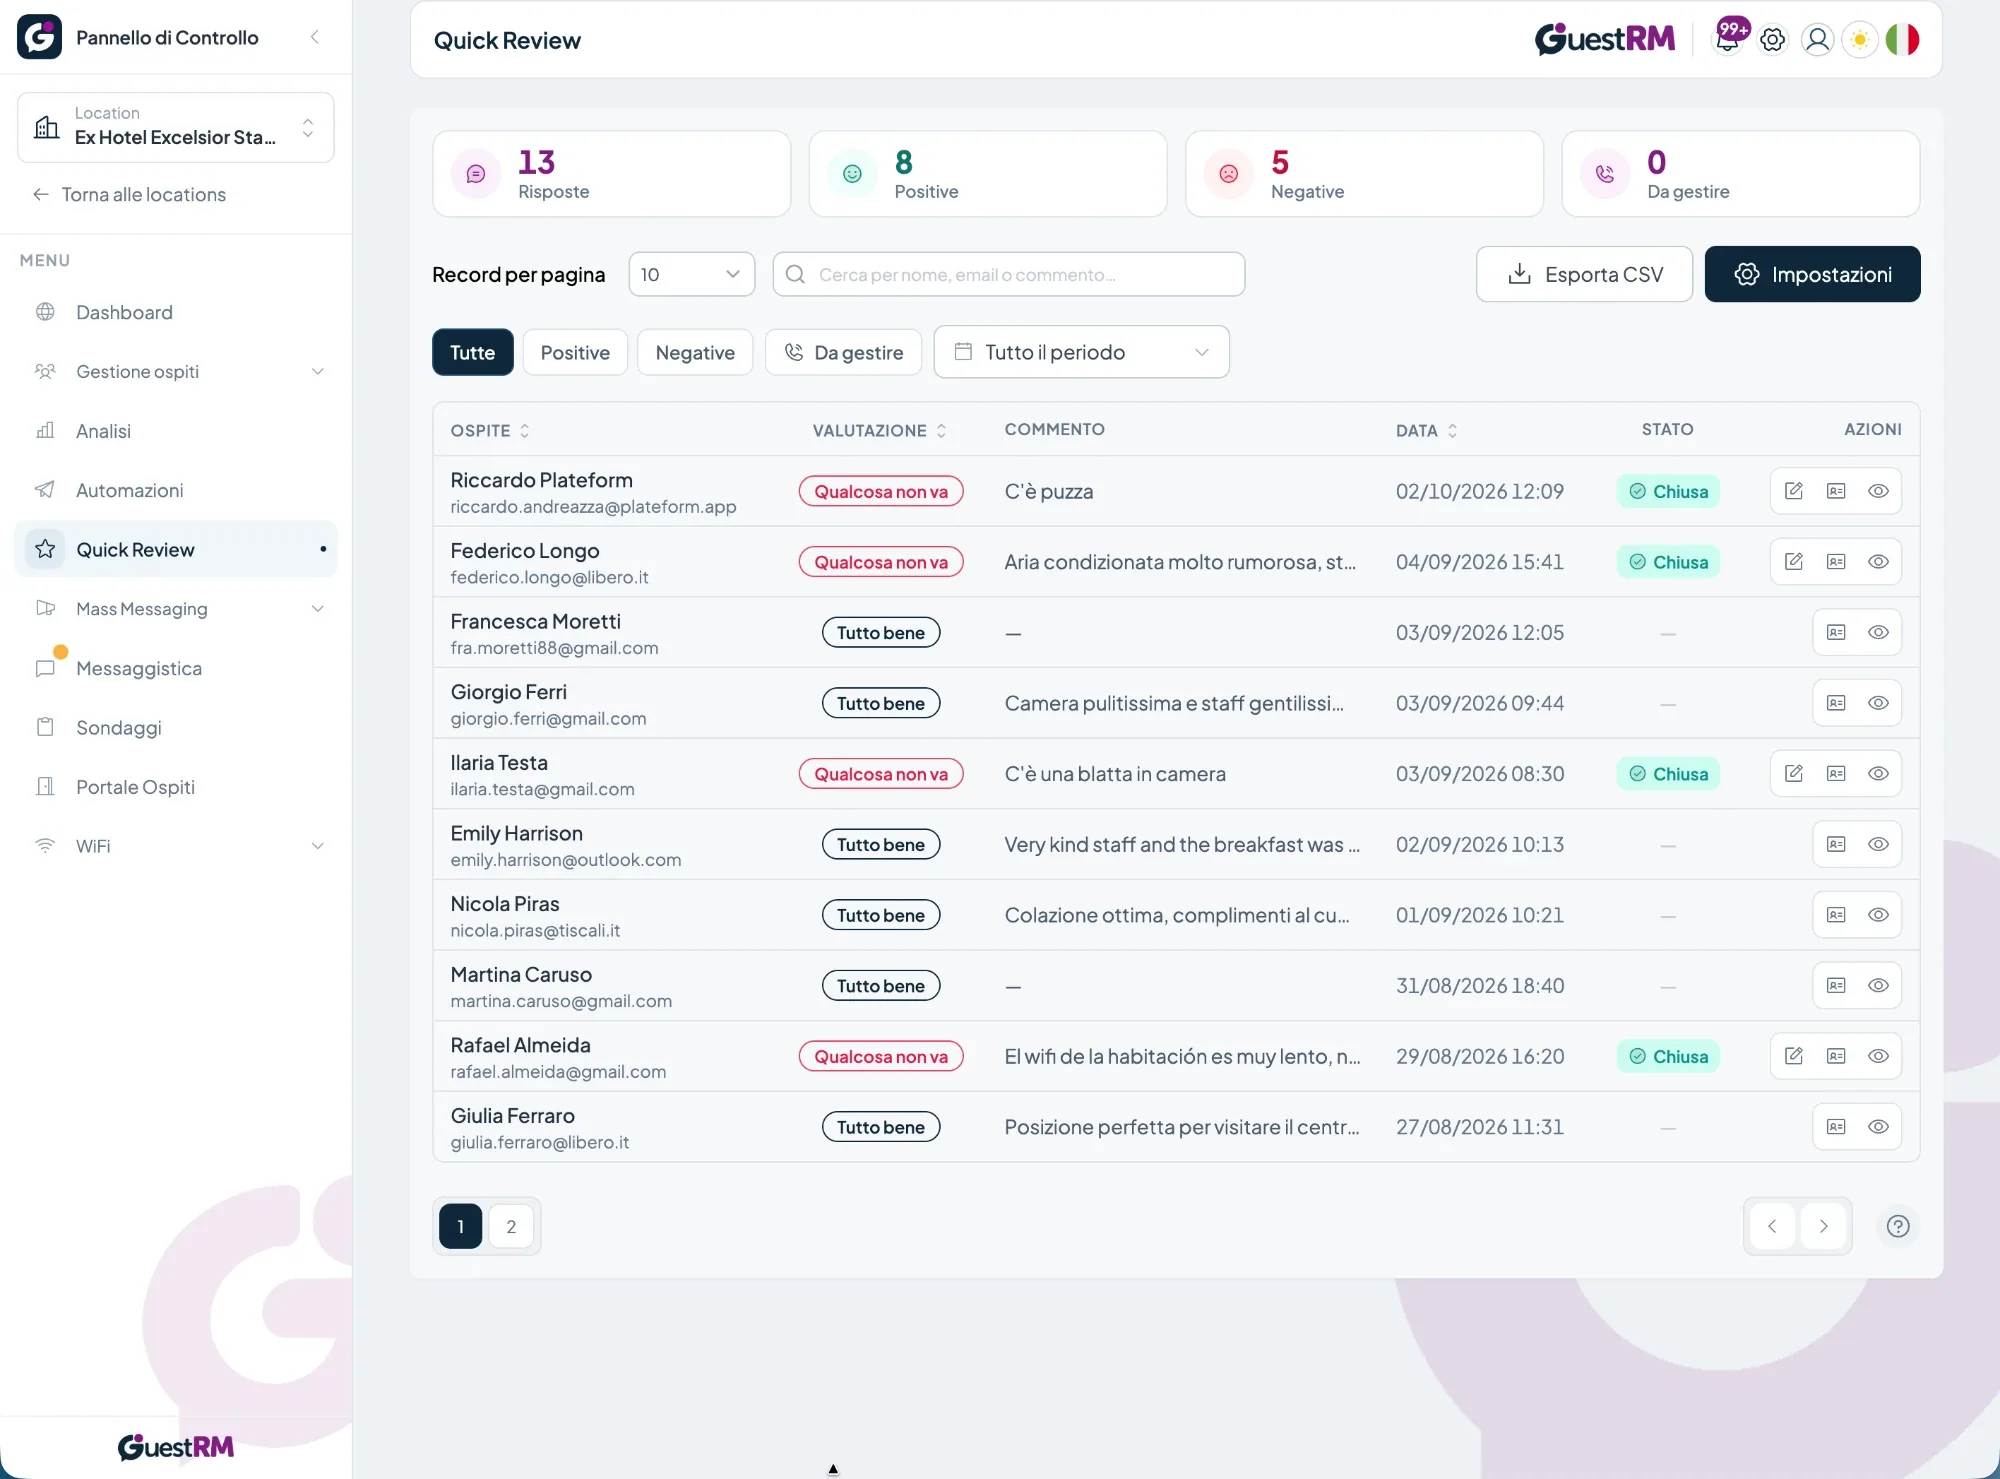2000x1479 pixels.
Task: Sort table by Data column
Action: (x=1427, y=430)
